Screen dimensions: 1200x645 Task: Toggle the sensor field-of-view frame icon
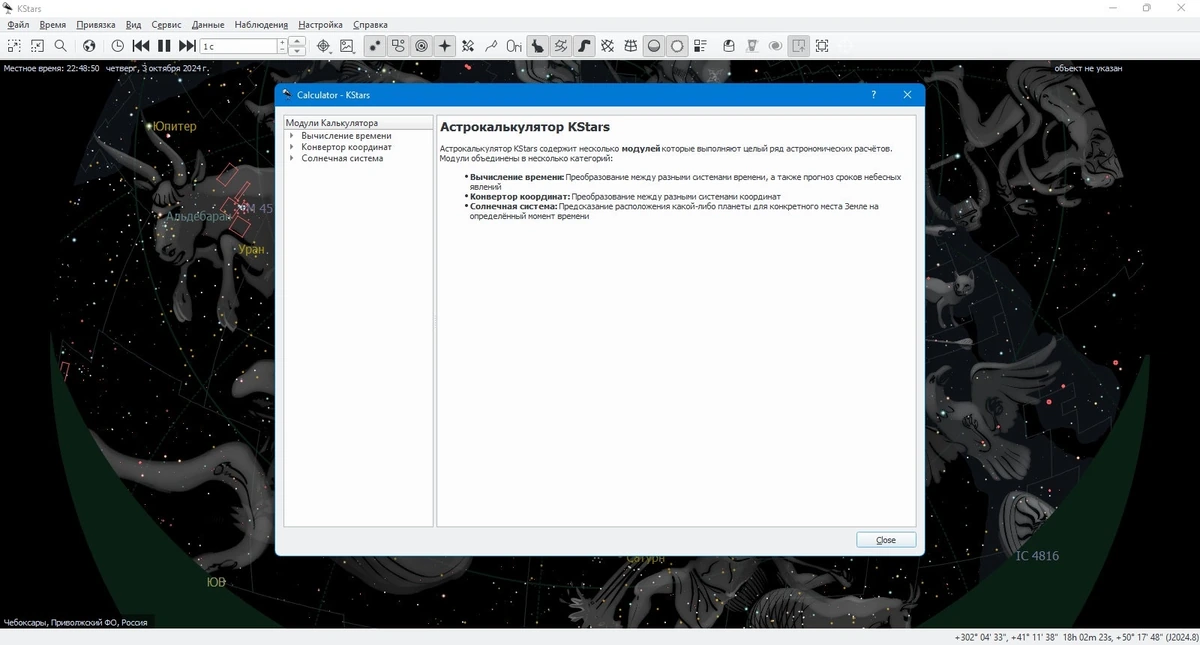pyautogui.click(x=799, y=46)
